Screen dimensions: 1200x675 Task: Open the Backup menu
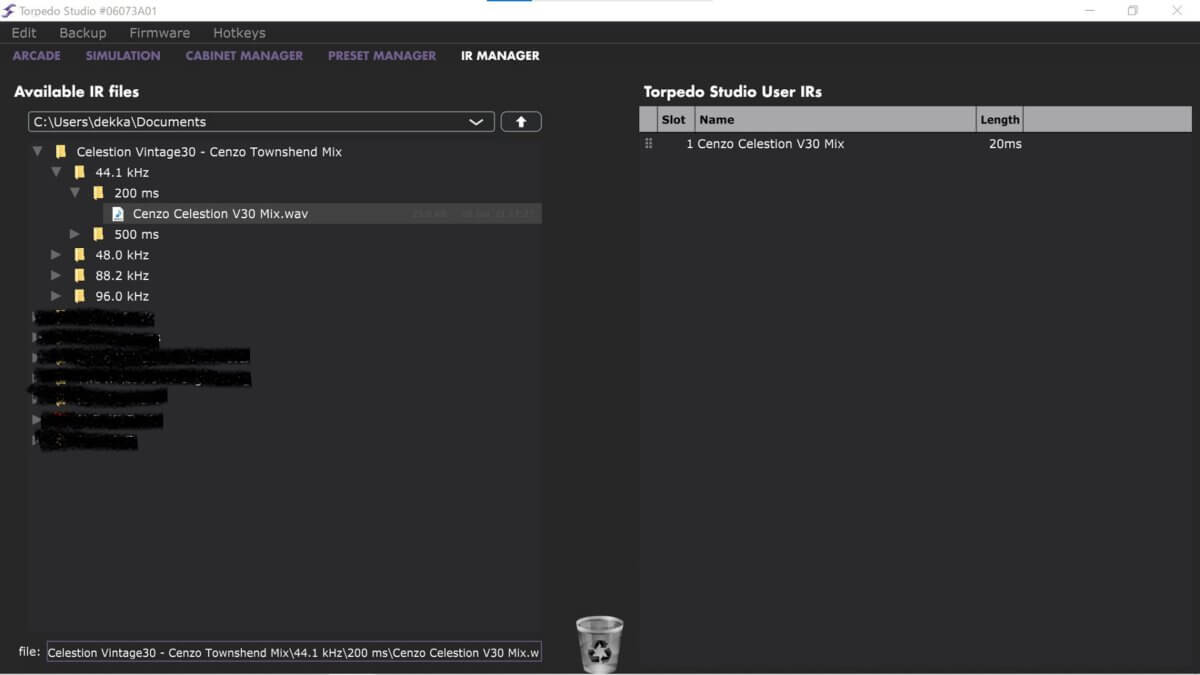click(x=83, y=33)
